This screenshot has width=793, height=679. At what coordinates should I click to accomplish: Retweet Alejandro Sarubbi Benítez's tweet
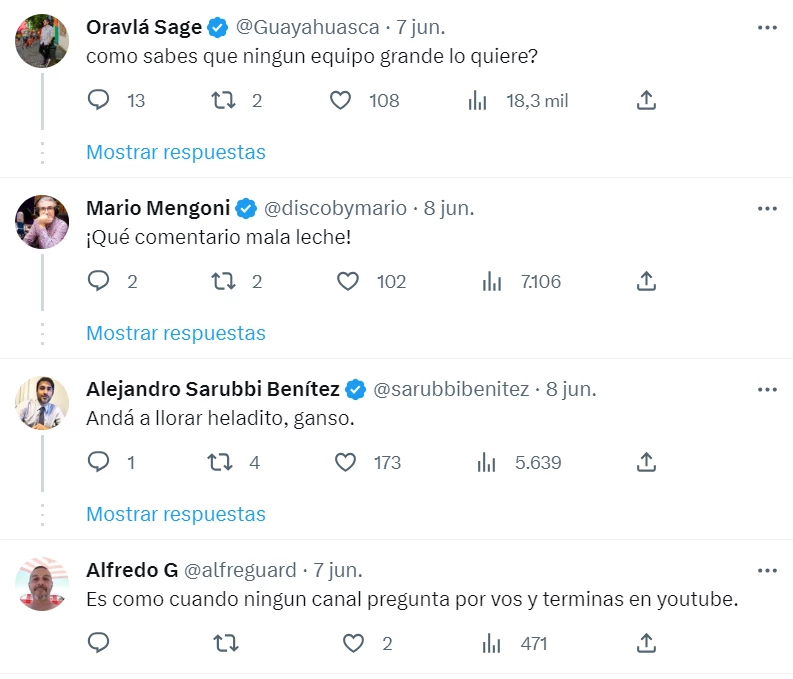pyautogui.click(x=219, y=462)
